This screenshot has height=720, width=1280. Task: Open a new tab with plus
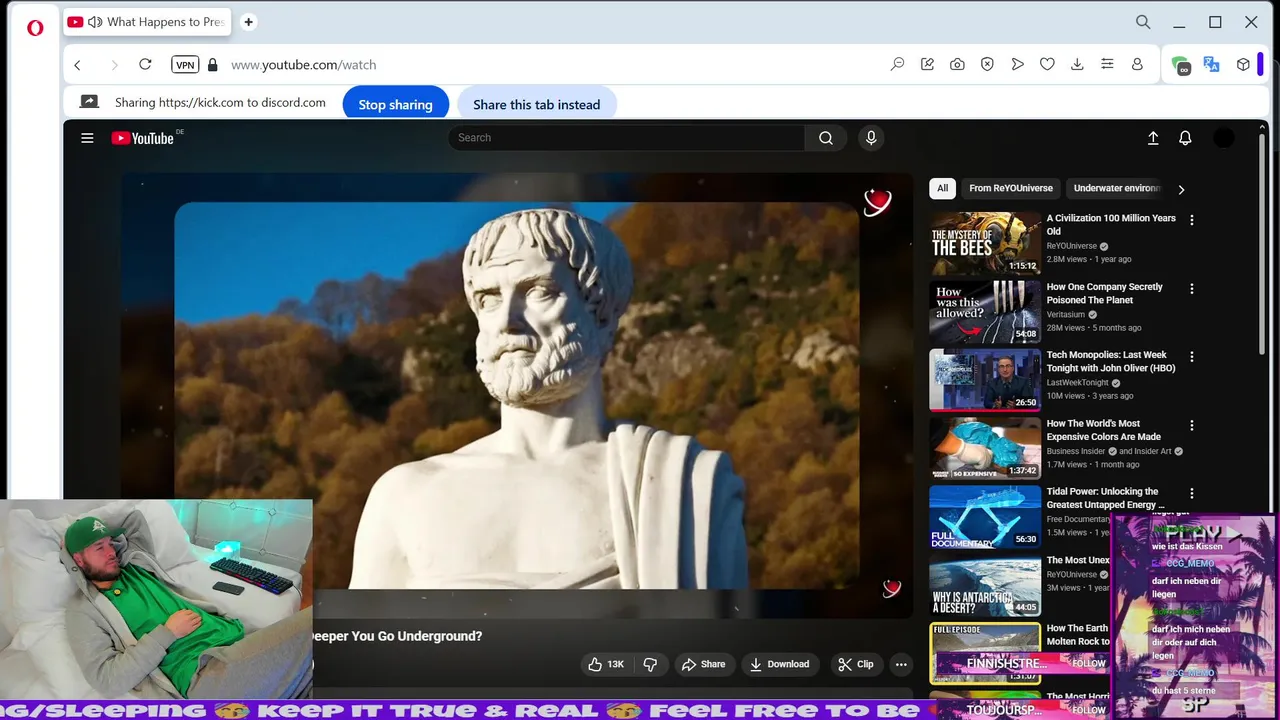pyautogui.click(x=248, y=22)
